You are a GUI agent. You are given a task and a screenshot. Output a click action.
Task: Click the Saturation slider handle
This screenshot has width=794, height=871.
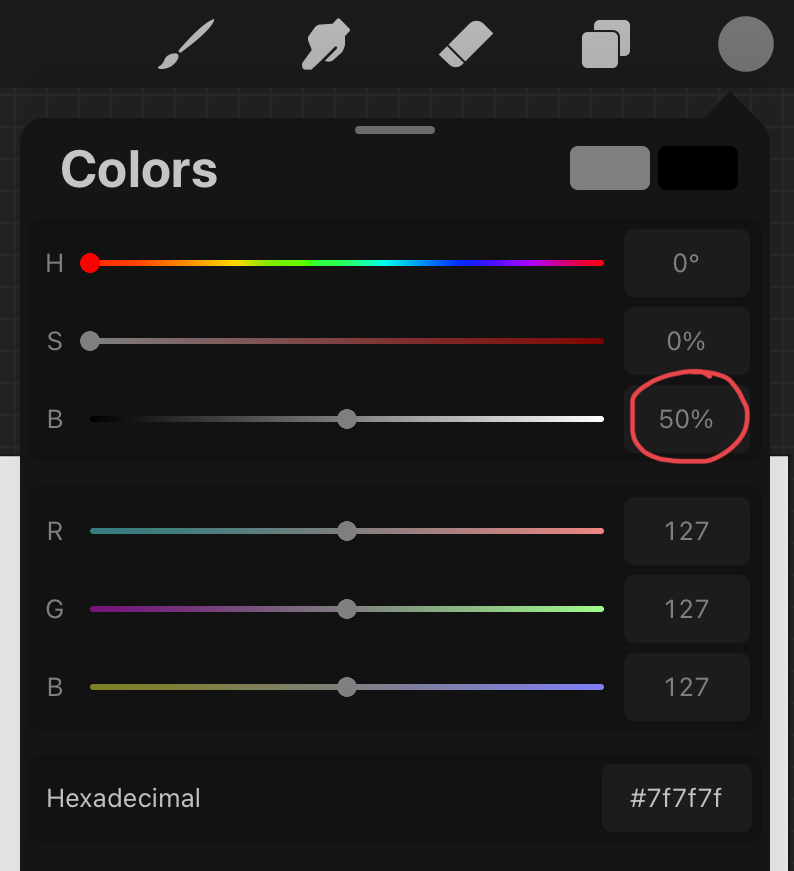click(90, 341)
